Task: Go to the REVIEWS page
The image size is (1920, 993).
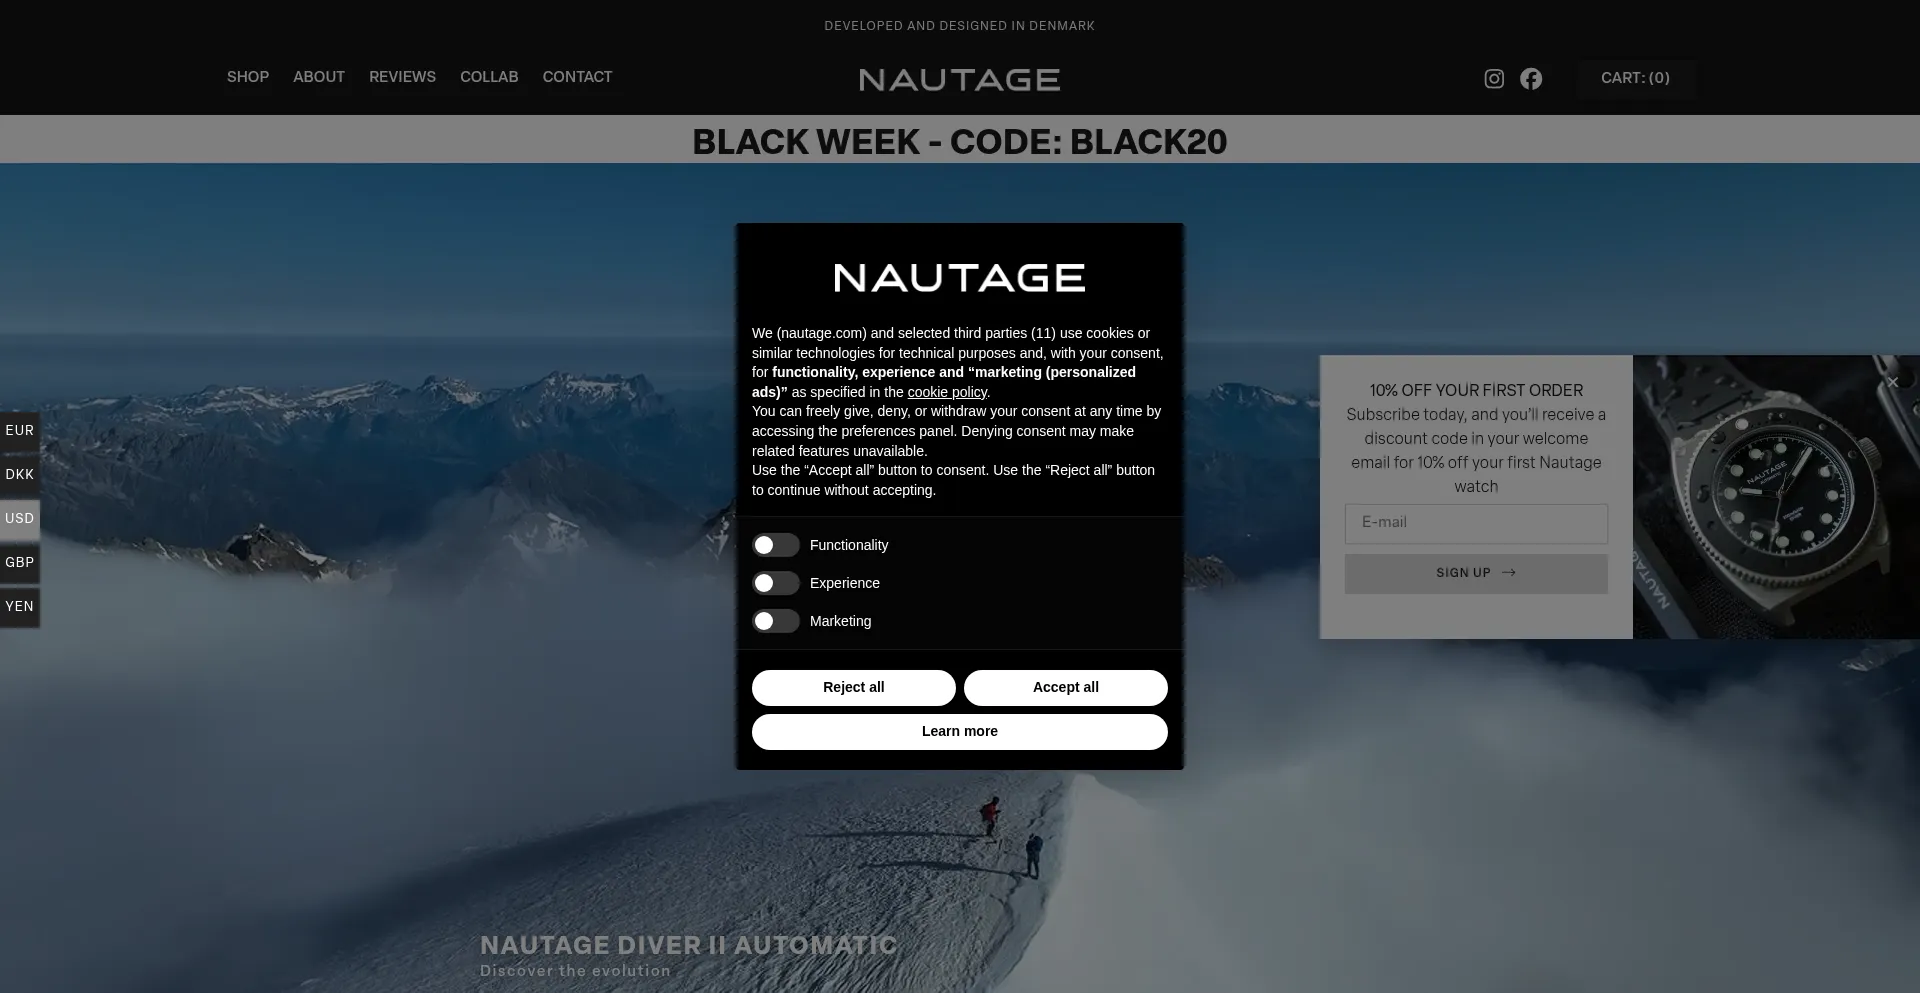Action: (402, 77)
